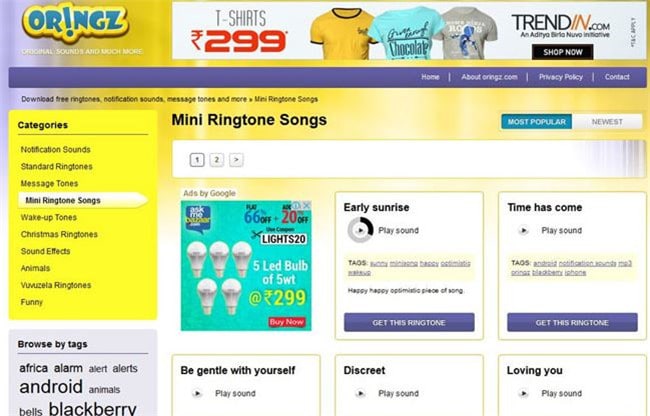Go to next page arrow
The image size is (650, 416).
click(x=236, y=160)
